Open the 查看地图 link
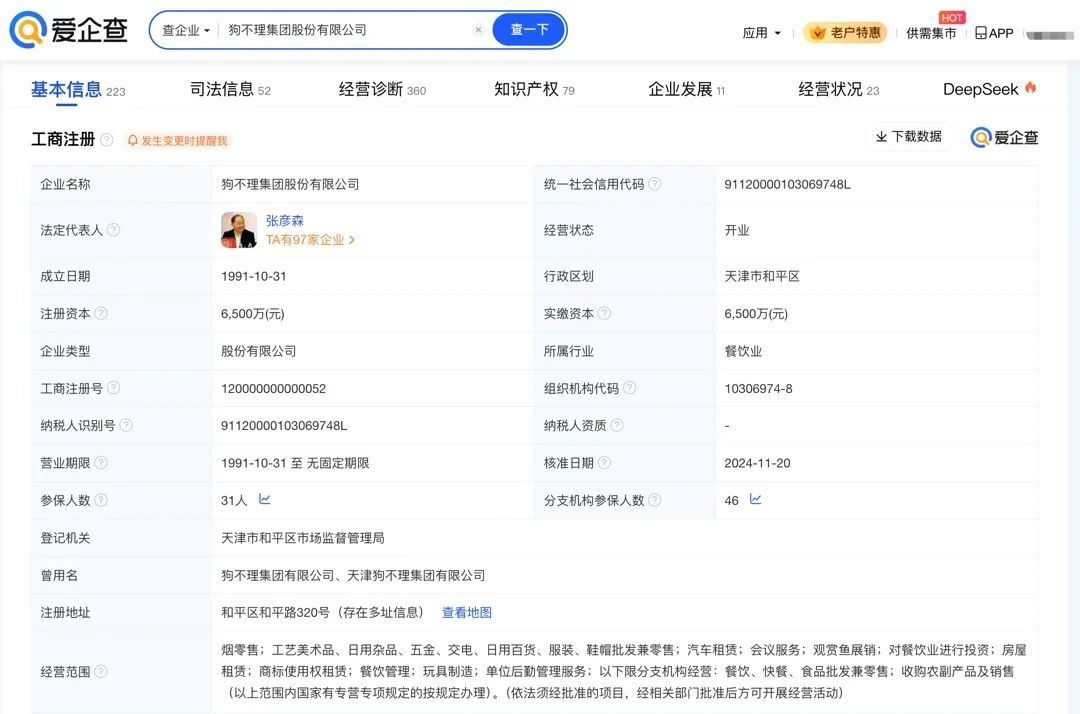The width and height of the screenshot is (1080, 714). click(x=466, y=612)
